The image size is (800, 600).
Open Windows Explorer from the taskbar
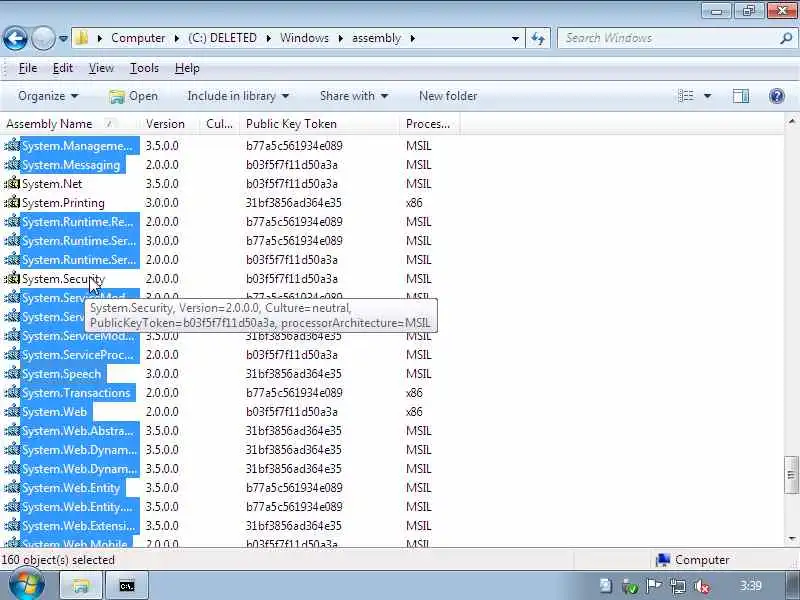[x=81, y=586]
